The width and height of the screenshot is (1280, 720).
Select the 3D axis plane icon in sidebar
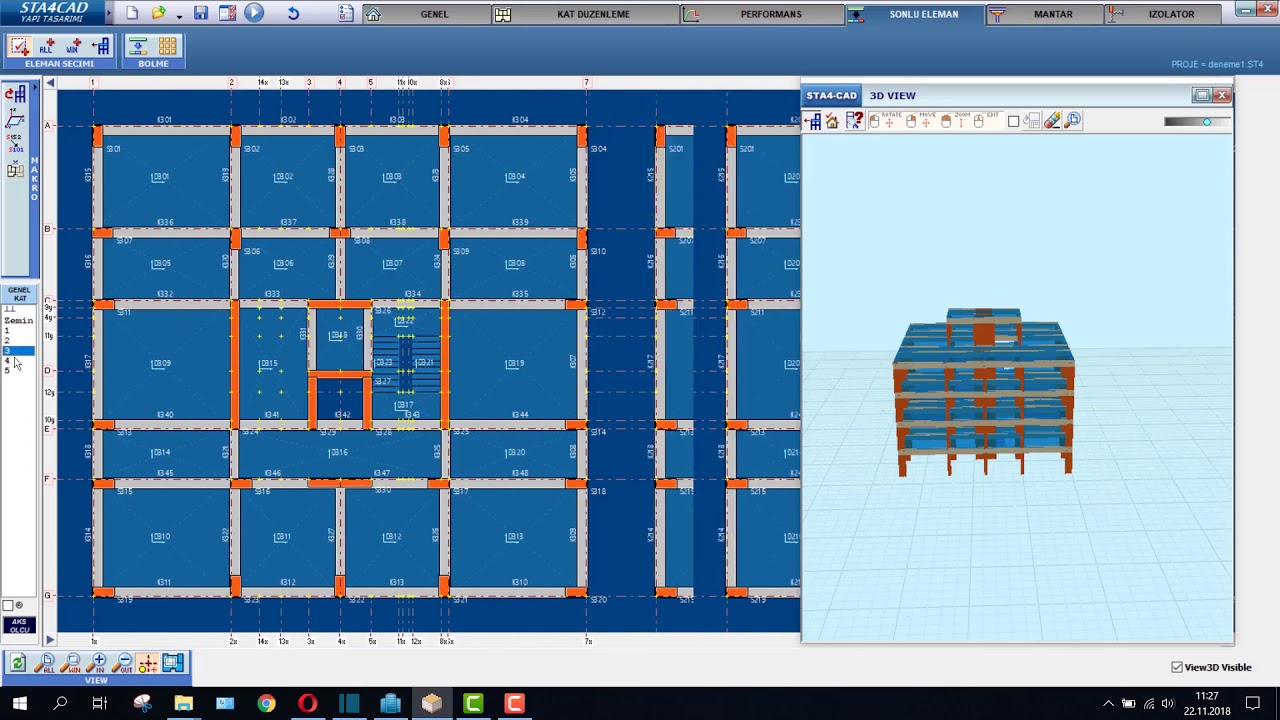click(15, 120)
